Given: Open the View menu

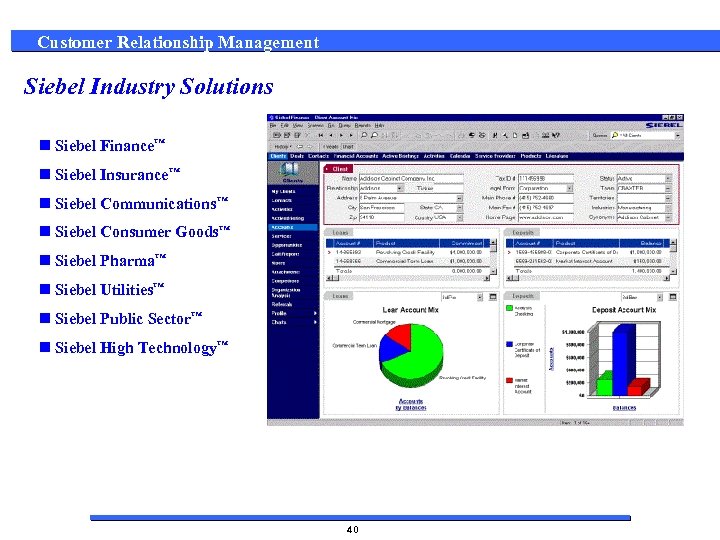Looking at the screenshot, I should (298, 125).
